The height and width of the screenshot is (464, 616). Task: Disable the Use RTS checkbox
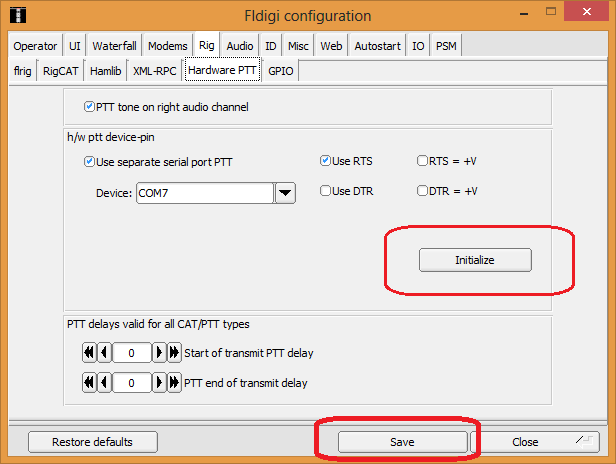326,161
